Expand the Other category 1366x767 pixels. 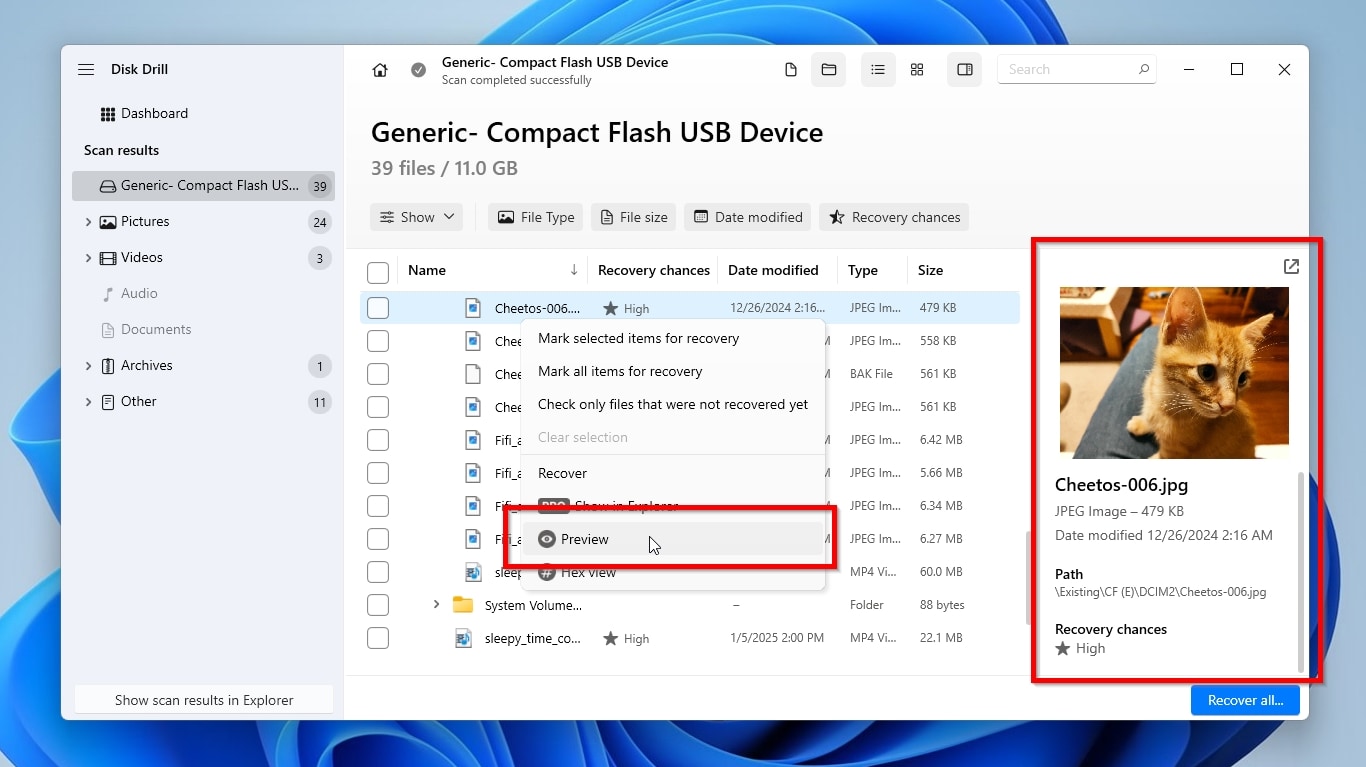point(88,402)
